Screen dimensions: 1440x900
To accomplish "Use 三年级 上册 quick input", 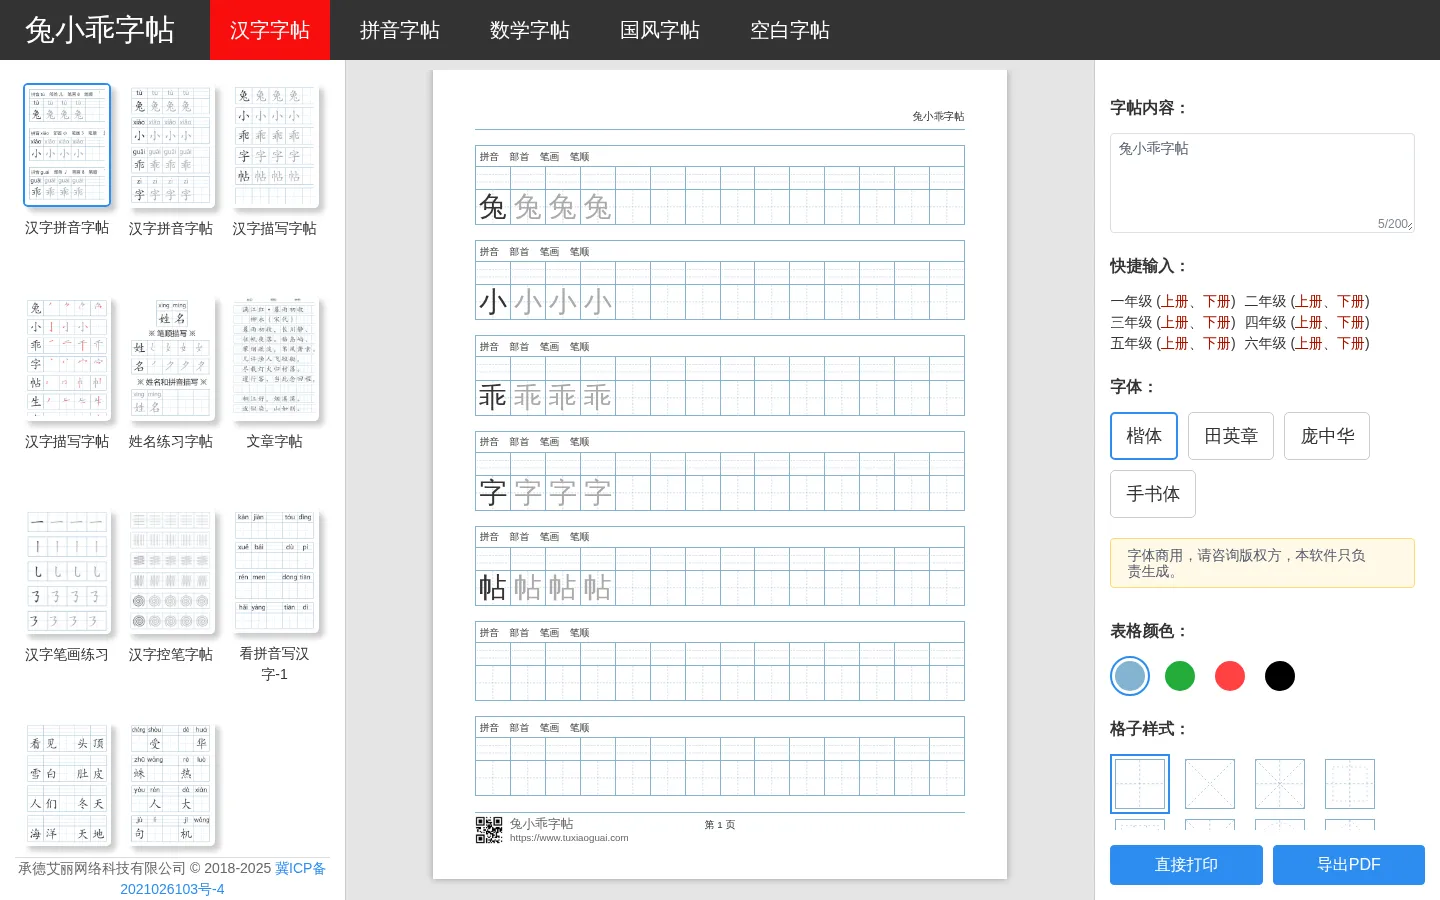I will (1175, 322).
